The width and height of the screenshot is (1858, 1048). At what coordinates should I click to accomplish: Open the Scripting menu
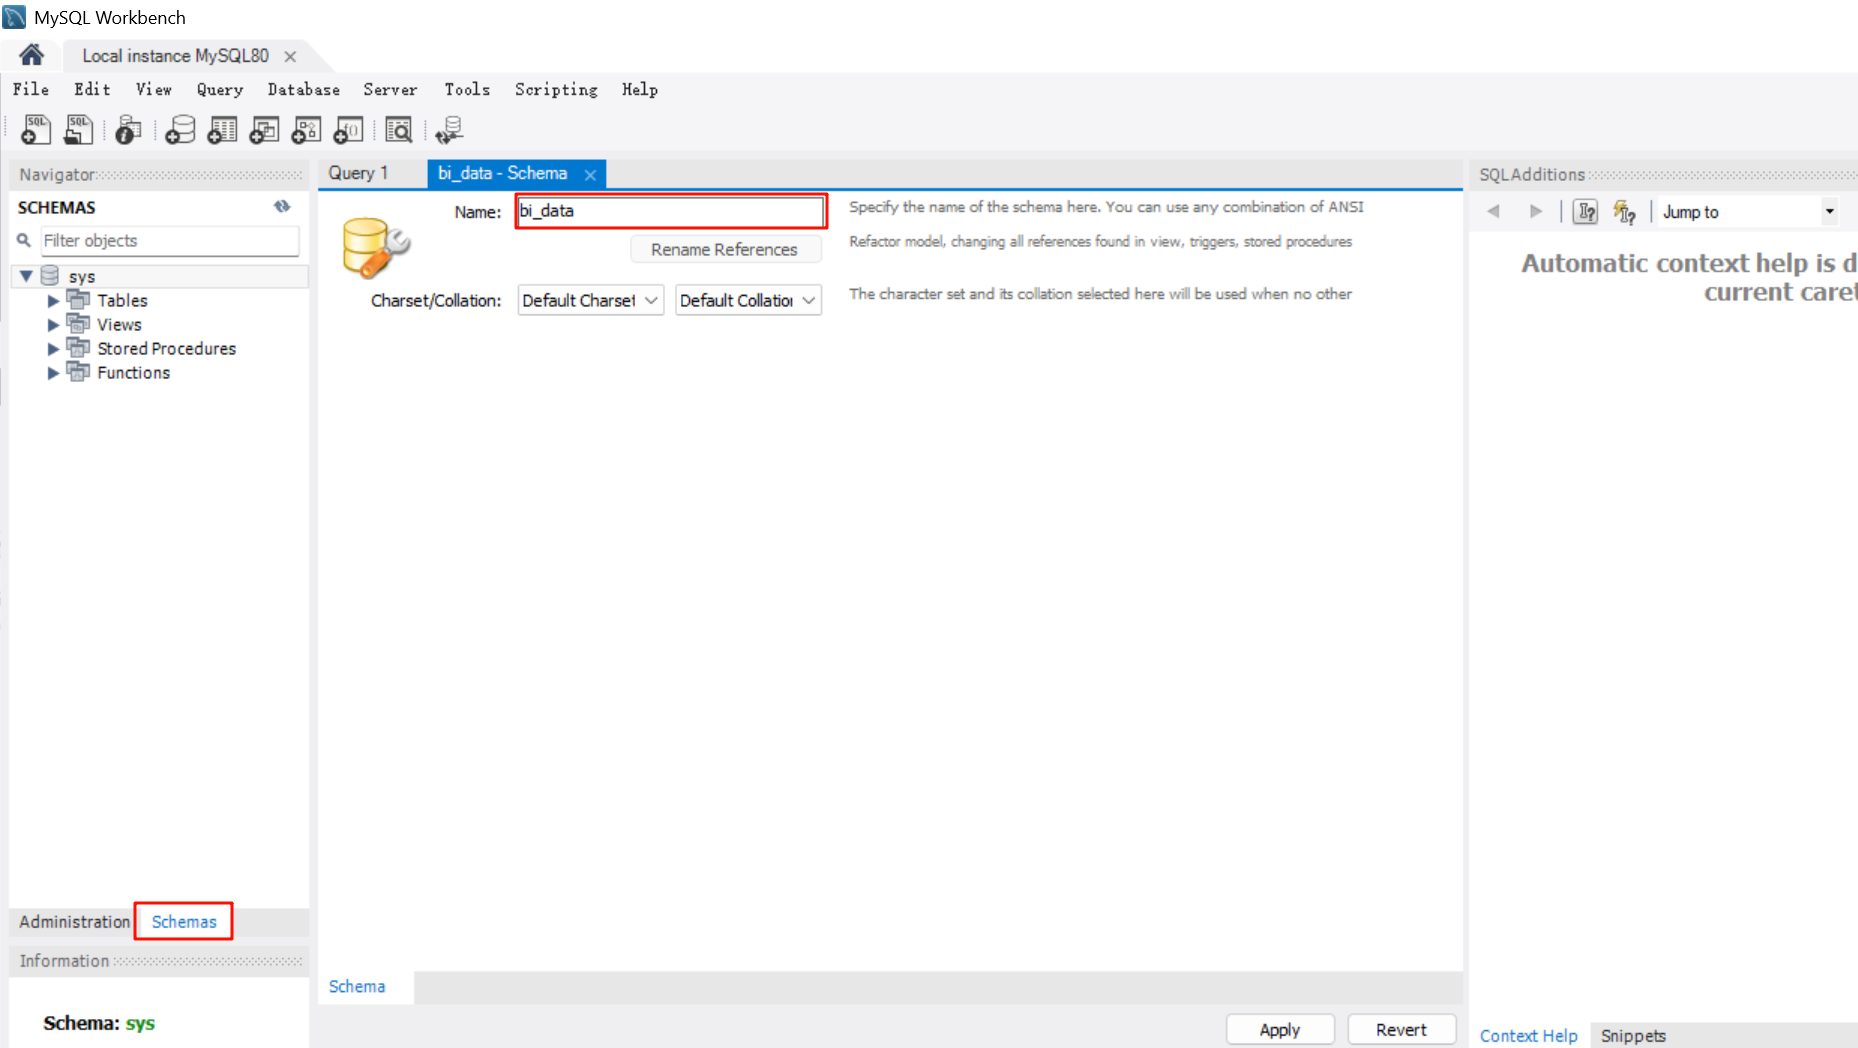556,89
